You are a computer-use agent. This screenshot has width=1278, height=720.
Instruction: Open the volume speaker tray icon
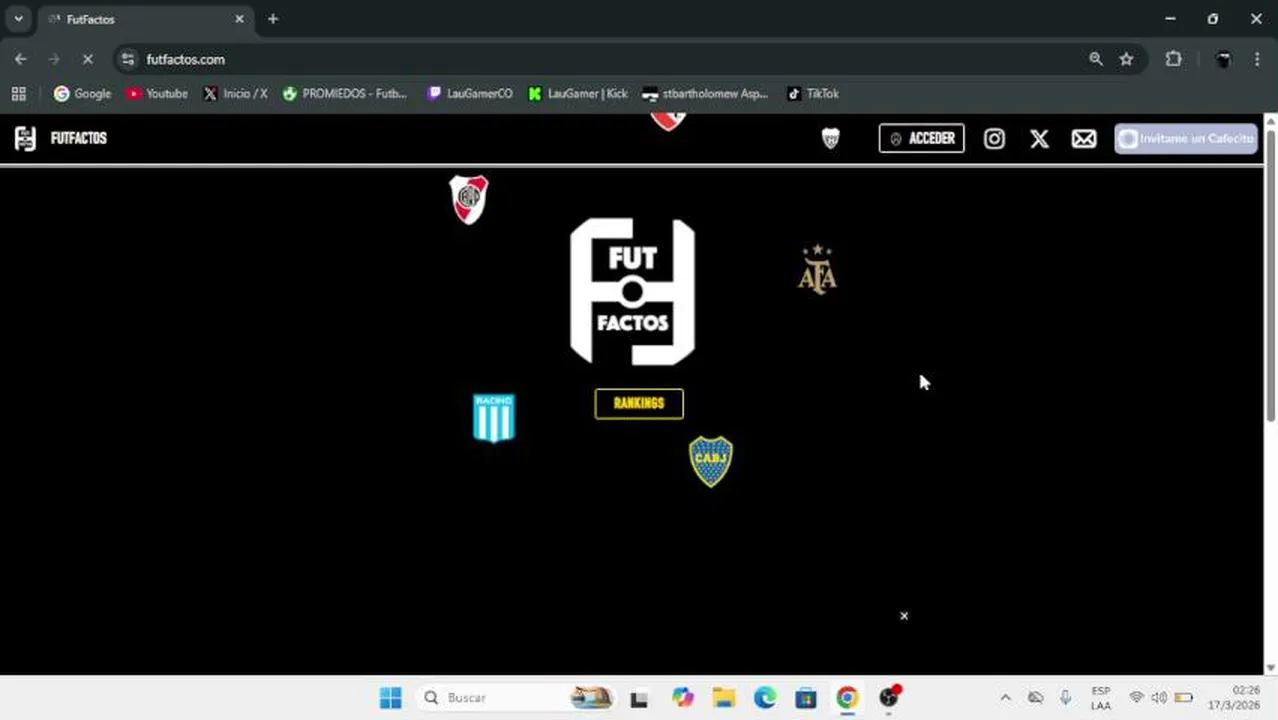(1159, 698)
